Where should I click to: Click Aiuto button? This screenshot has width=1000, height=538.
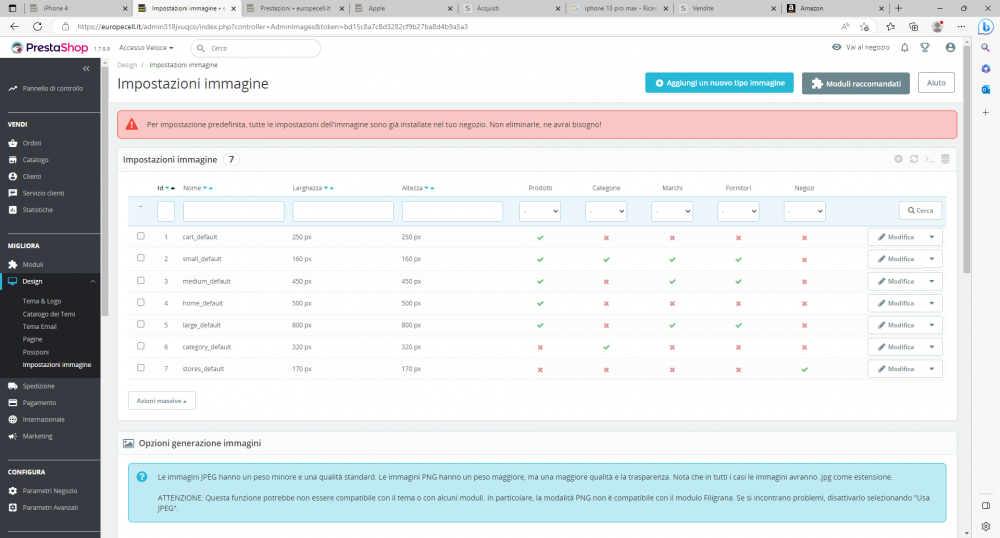(936, 83)
